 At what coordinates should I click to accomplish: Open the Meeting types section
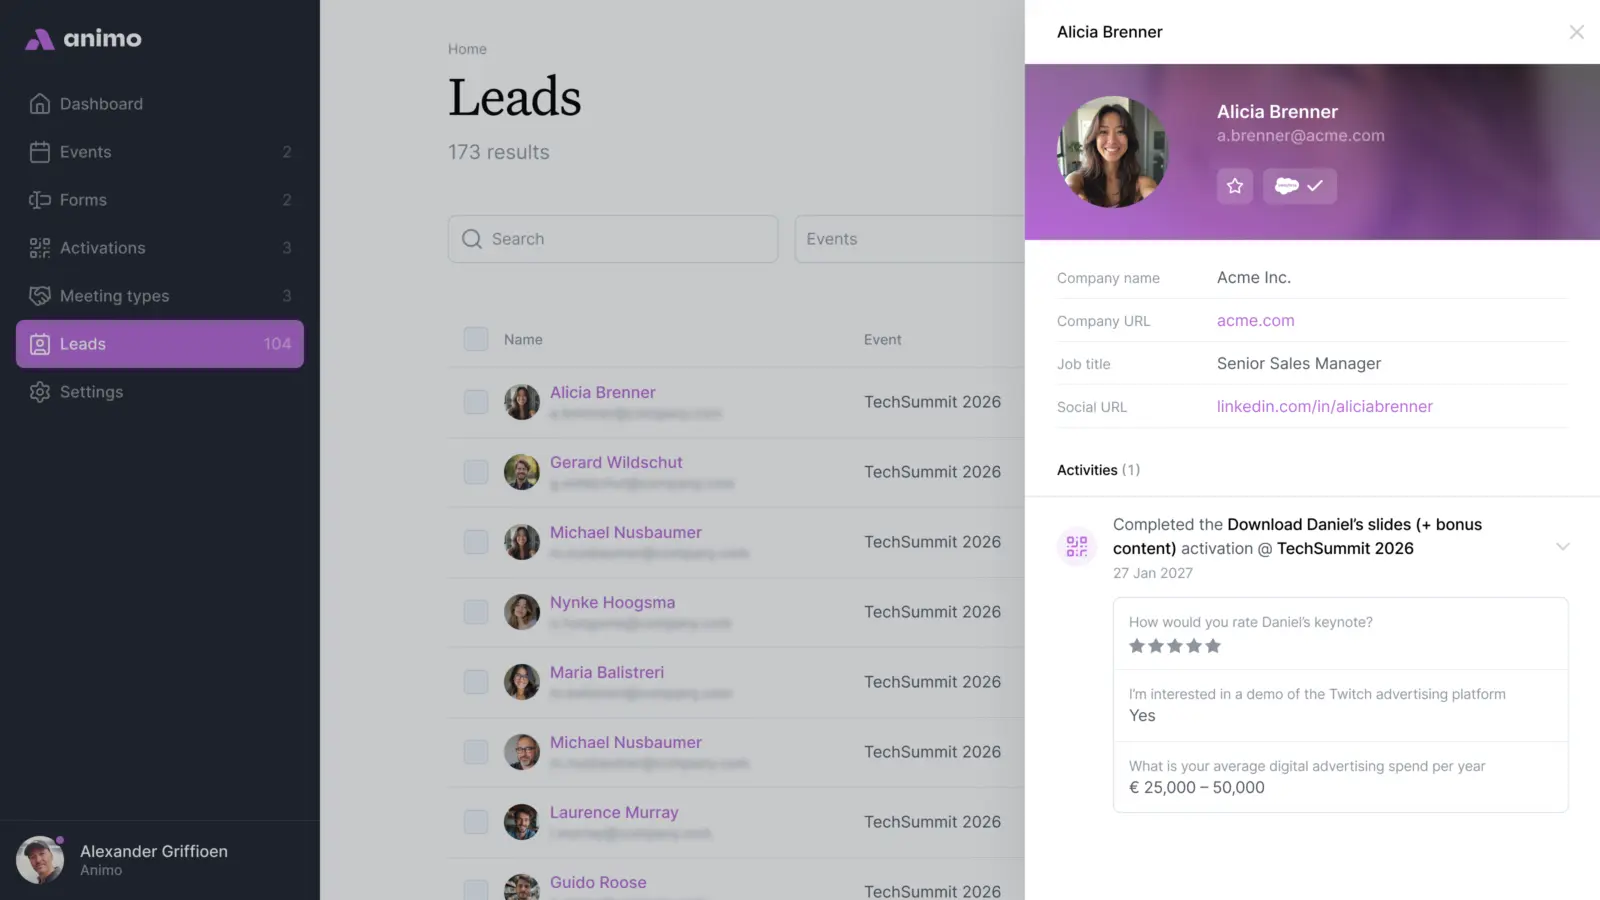coord(114,295)
